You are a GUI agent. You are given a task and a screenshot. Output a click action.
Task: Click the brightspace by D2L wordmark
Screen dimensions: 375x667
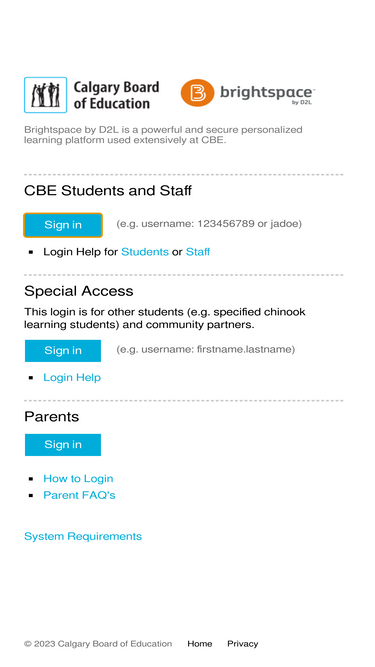point(267,94)
